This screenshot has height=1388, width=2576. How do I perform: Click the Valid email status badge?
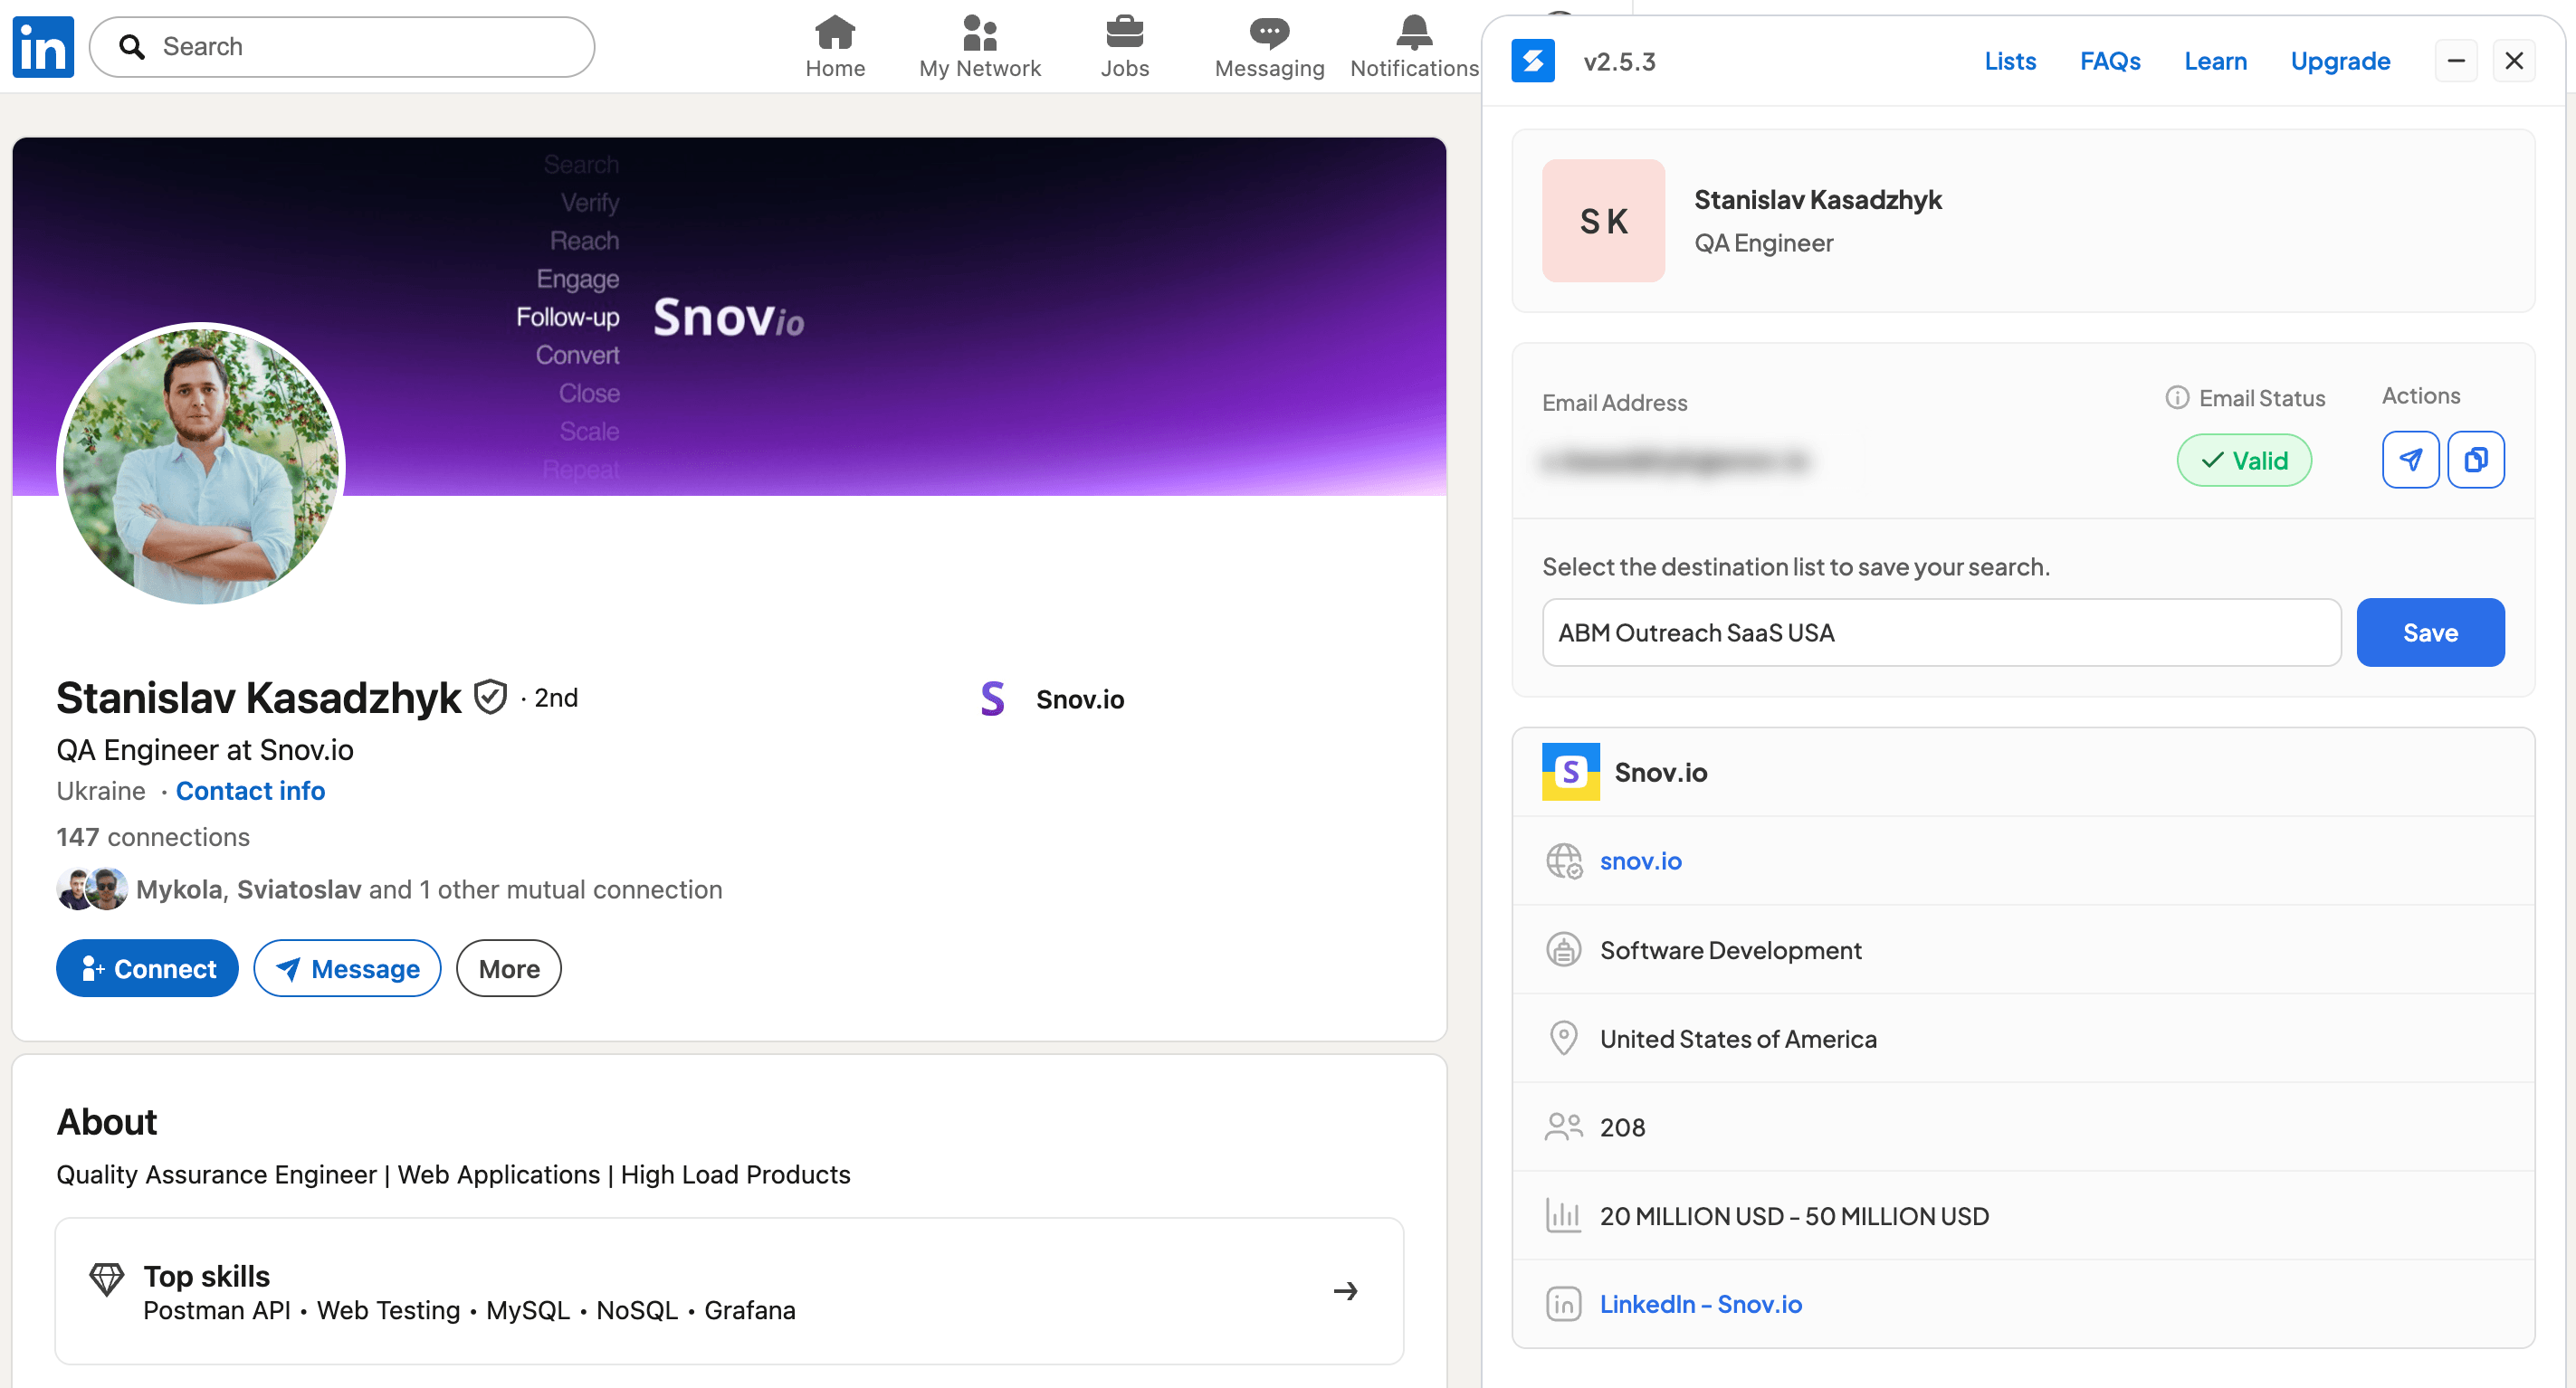pyautogui.click(x=2244, y=460)
